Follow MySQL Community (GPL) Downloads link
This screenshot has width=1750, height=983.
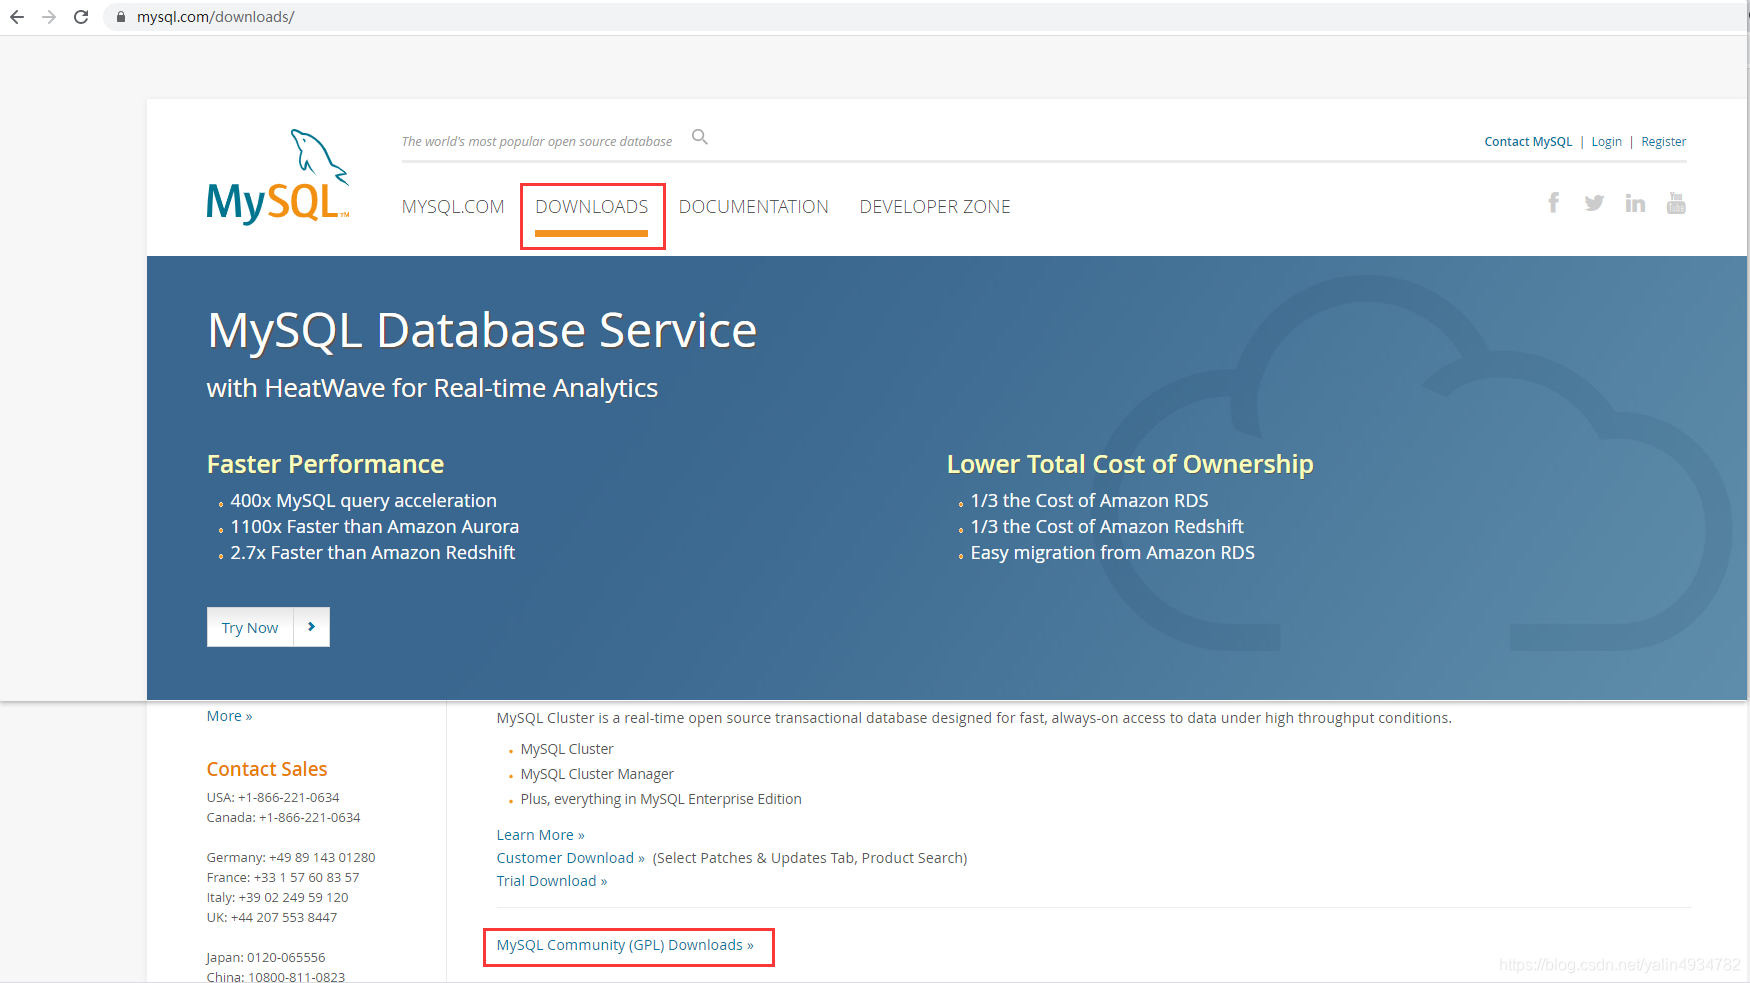tap(627, 944)
